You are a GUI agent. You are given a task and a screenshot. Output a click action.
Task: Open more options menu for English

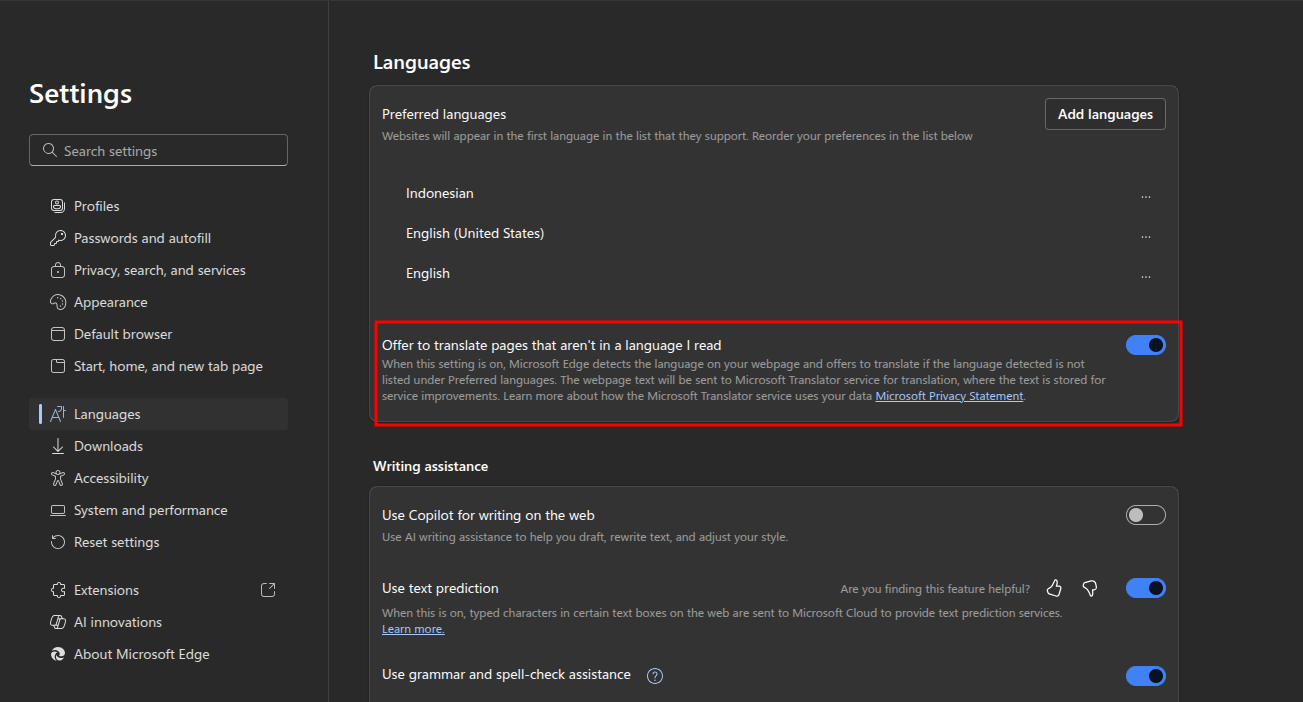coord(1145,276)
